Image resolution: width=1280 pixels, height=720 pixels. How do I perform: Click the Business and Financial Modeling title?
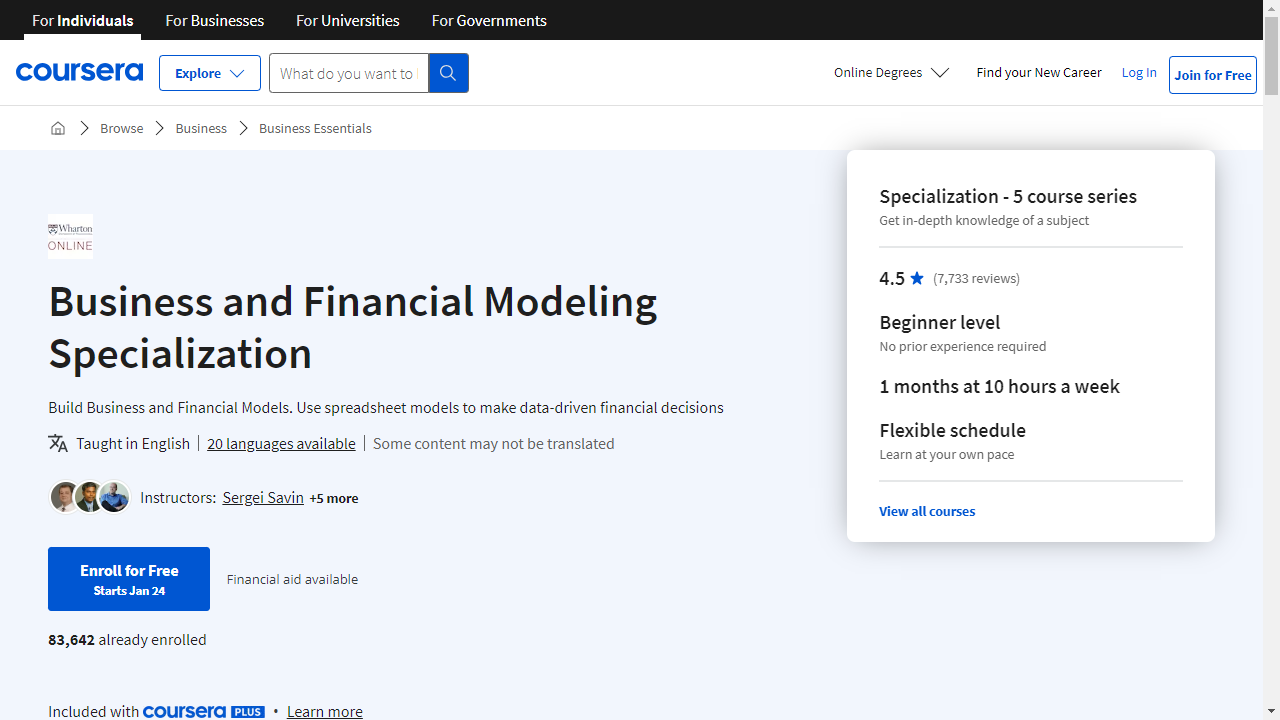coord(353,327)
